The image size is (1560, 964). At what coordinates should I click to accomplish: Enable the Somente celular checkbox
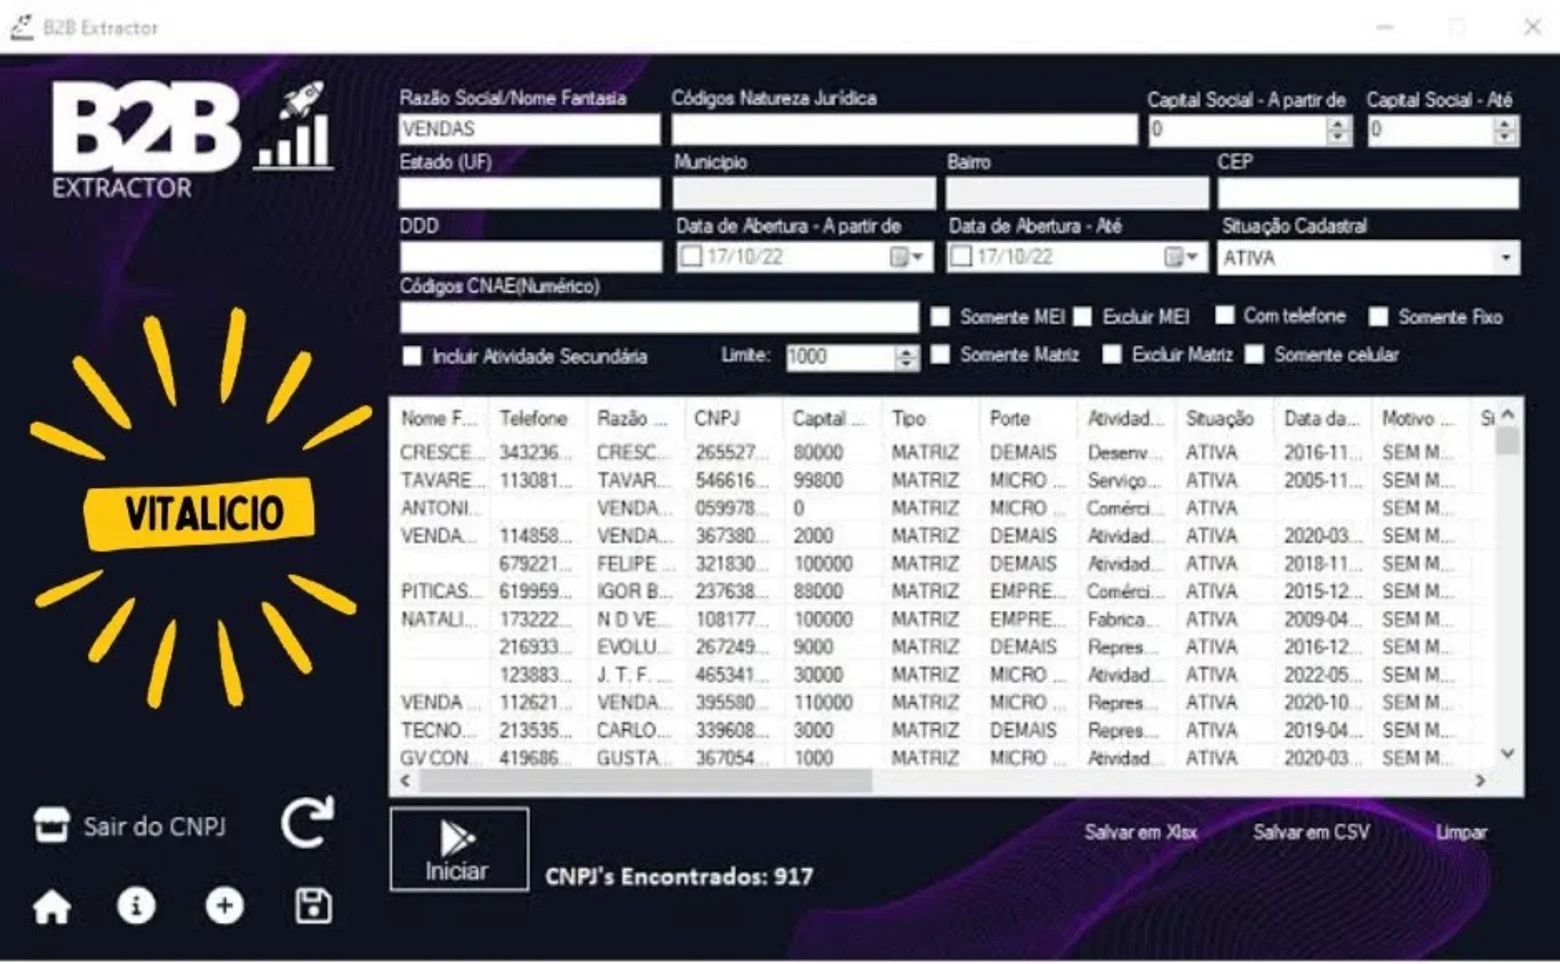[x=1255, y=355]
